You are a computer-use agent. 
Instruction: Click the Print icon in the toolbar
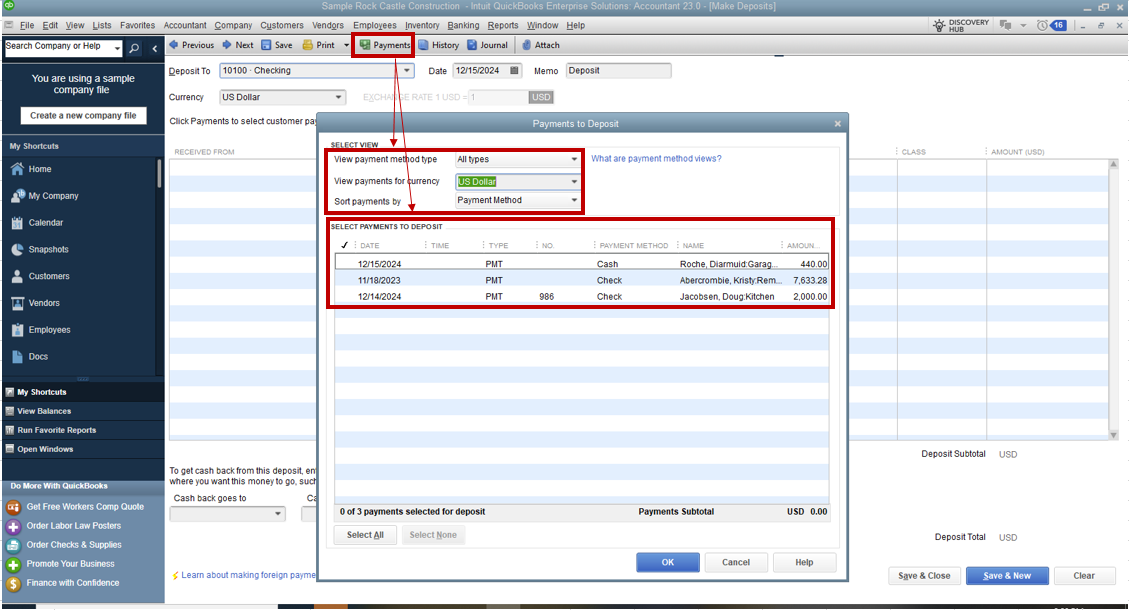coord(316,45)
